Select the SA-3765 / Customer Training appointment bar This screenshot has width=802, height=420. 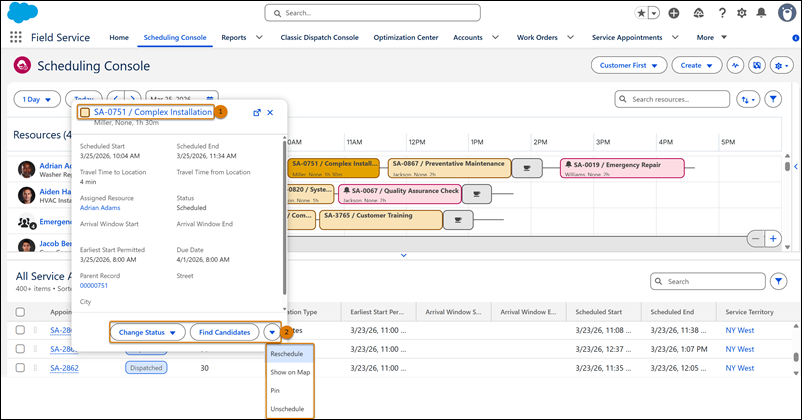[x=381, y=220]
